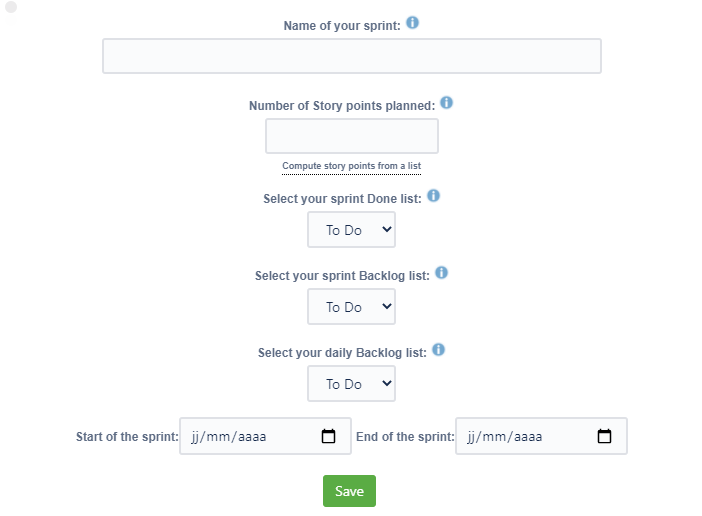
Task: Click info icon beside Name of your sprint
Action: point(412,23)
